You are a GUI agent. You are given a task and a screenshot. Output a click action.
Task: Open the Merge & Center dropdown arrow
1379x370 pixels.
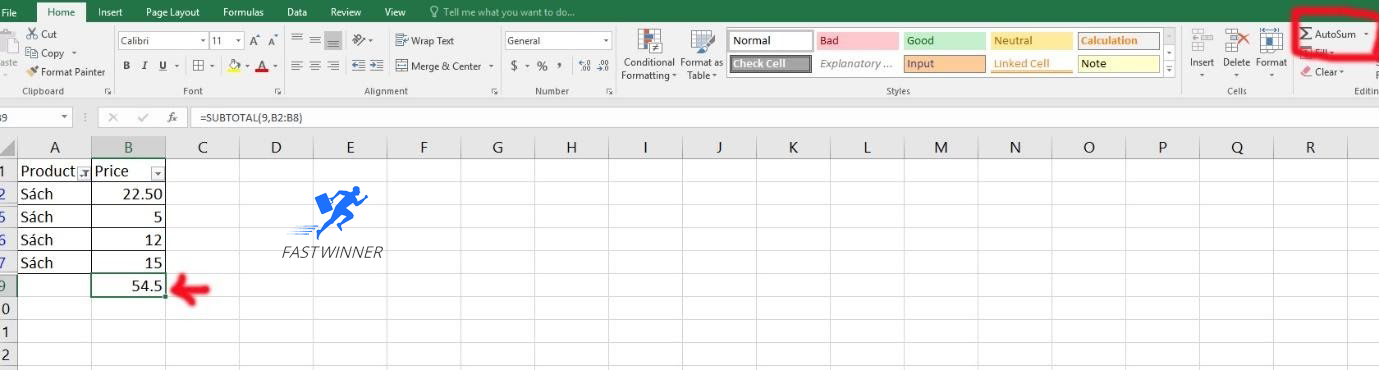coord(491,66)
